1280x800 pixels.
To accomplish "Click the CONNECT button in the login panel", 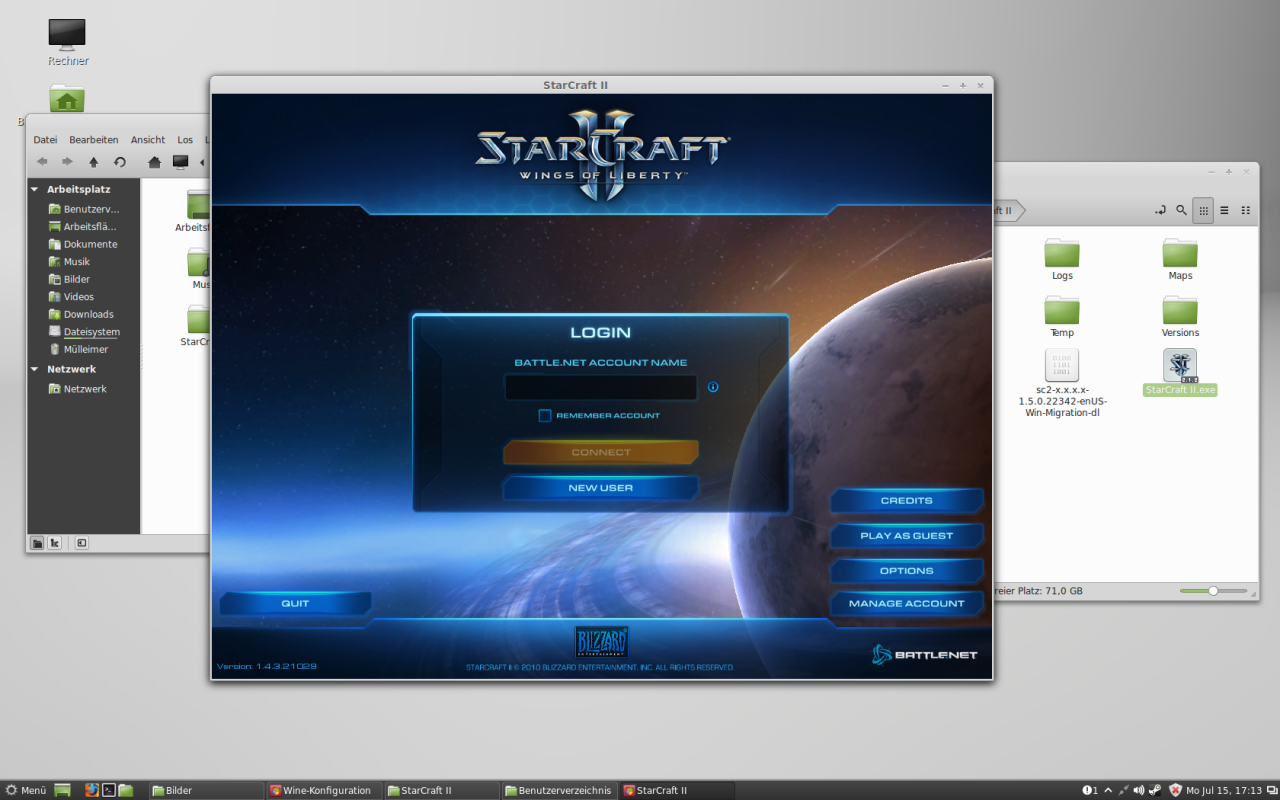I will click(x=600, y=452).
